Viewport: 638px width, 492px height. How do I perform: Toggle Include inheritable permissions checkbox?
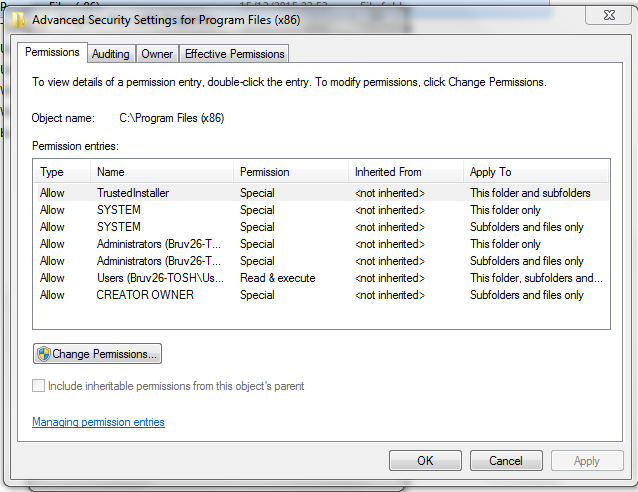(39, 386)
